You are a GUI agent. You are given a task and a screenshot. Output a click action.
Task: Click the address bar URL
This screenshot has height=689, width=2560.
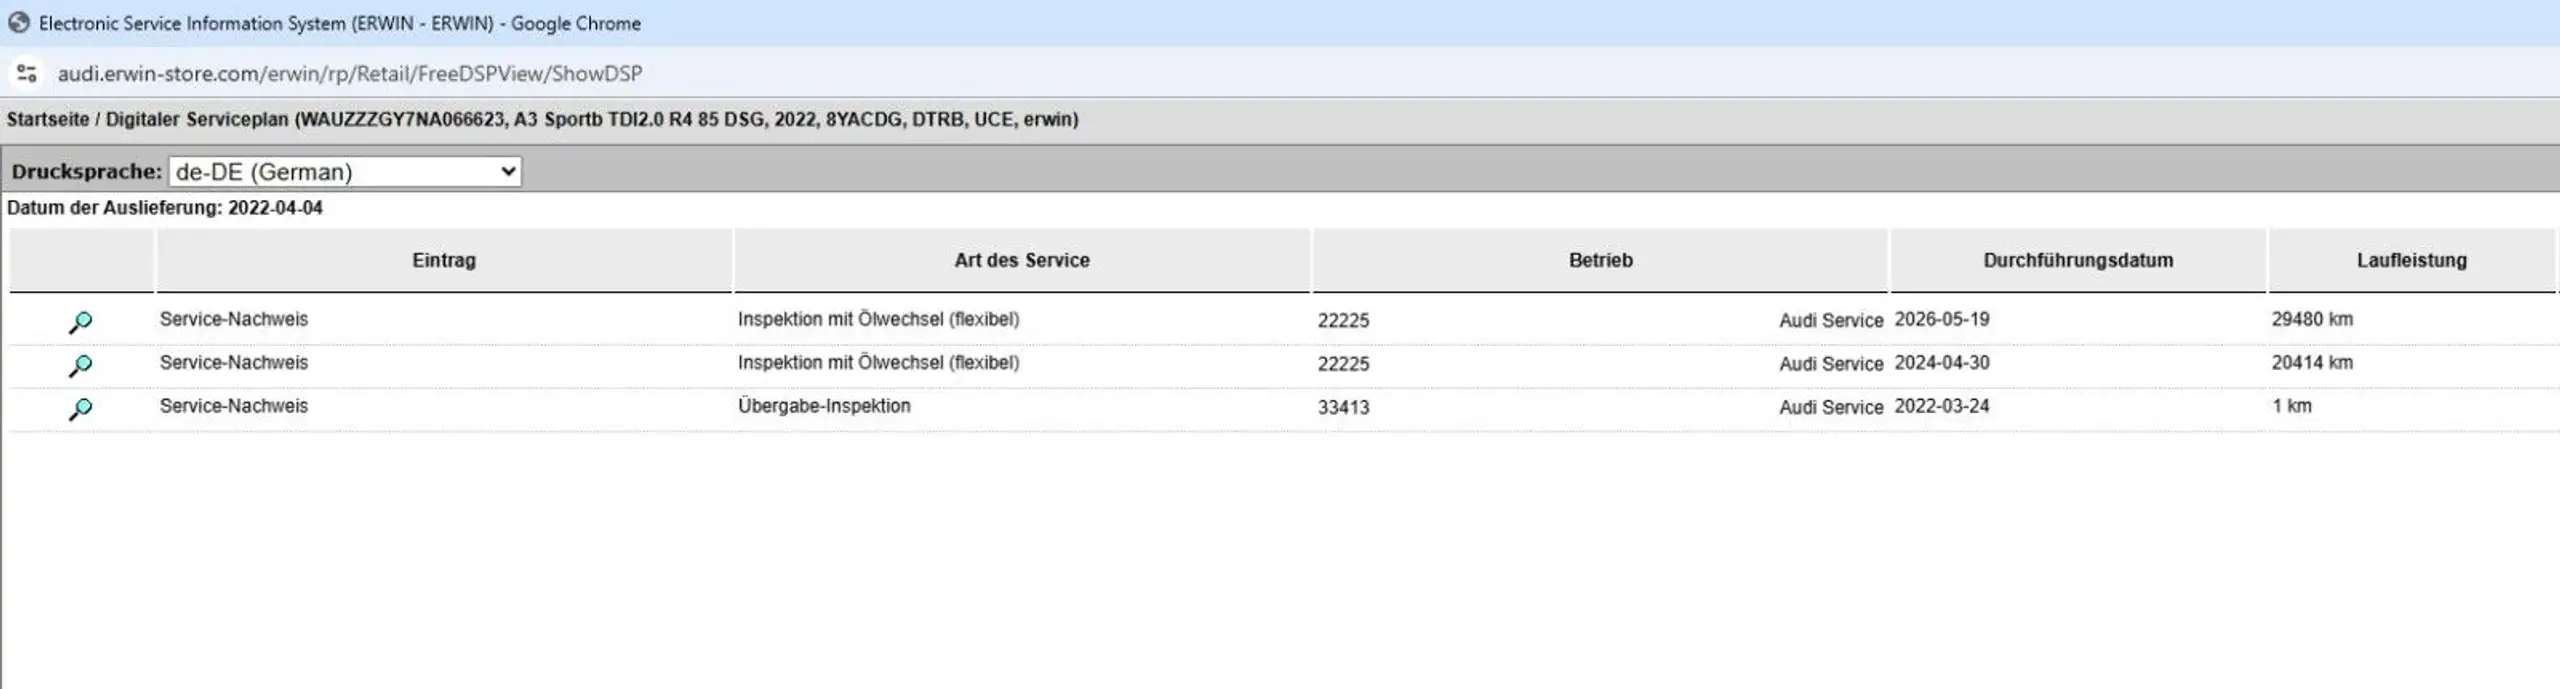coord(350,73)
